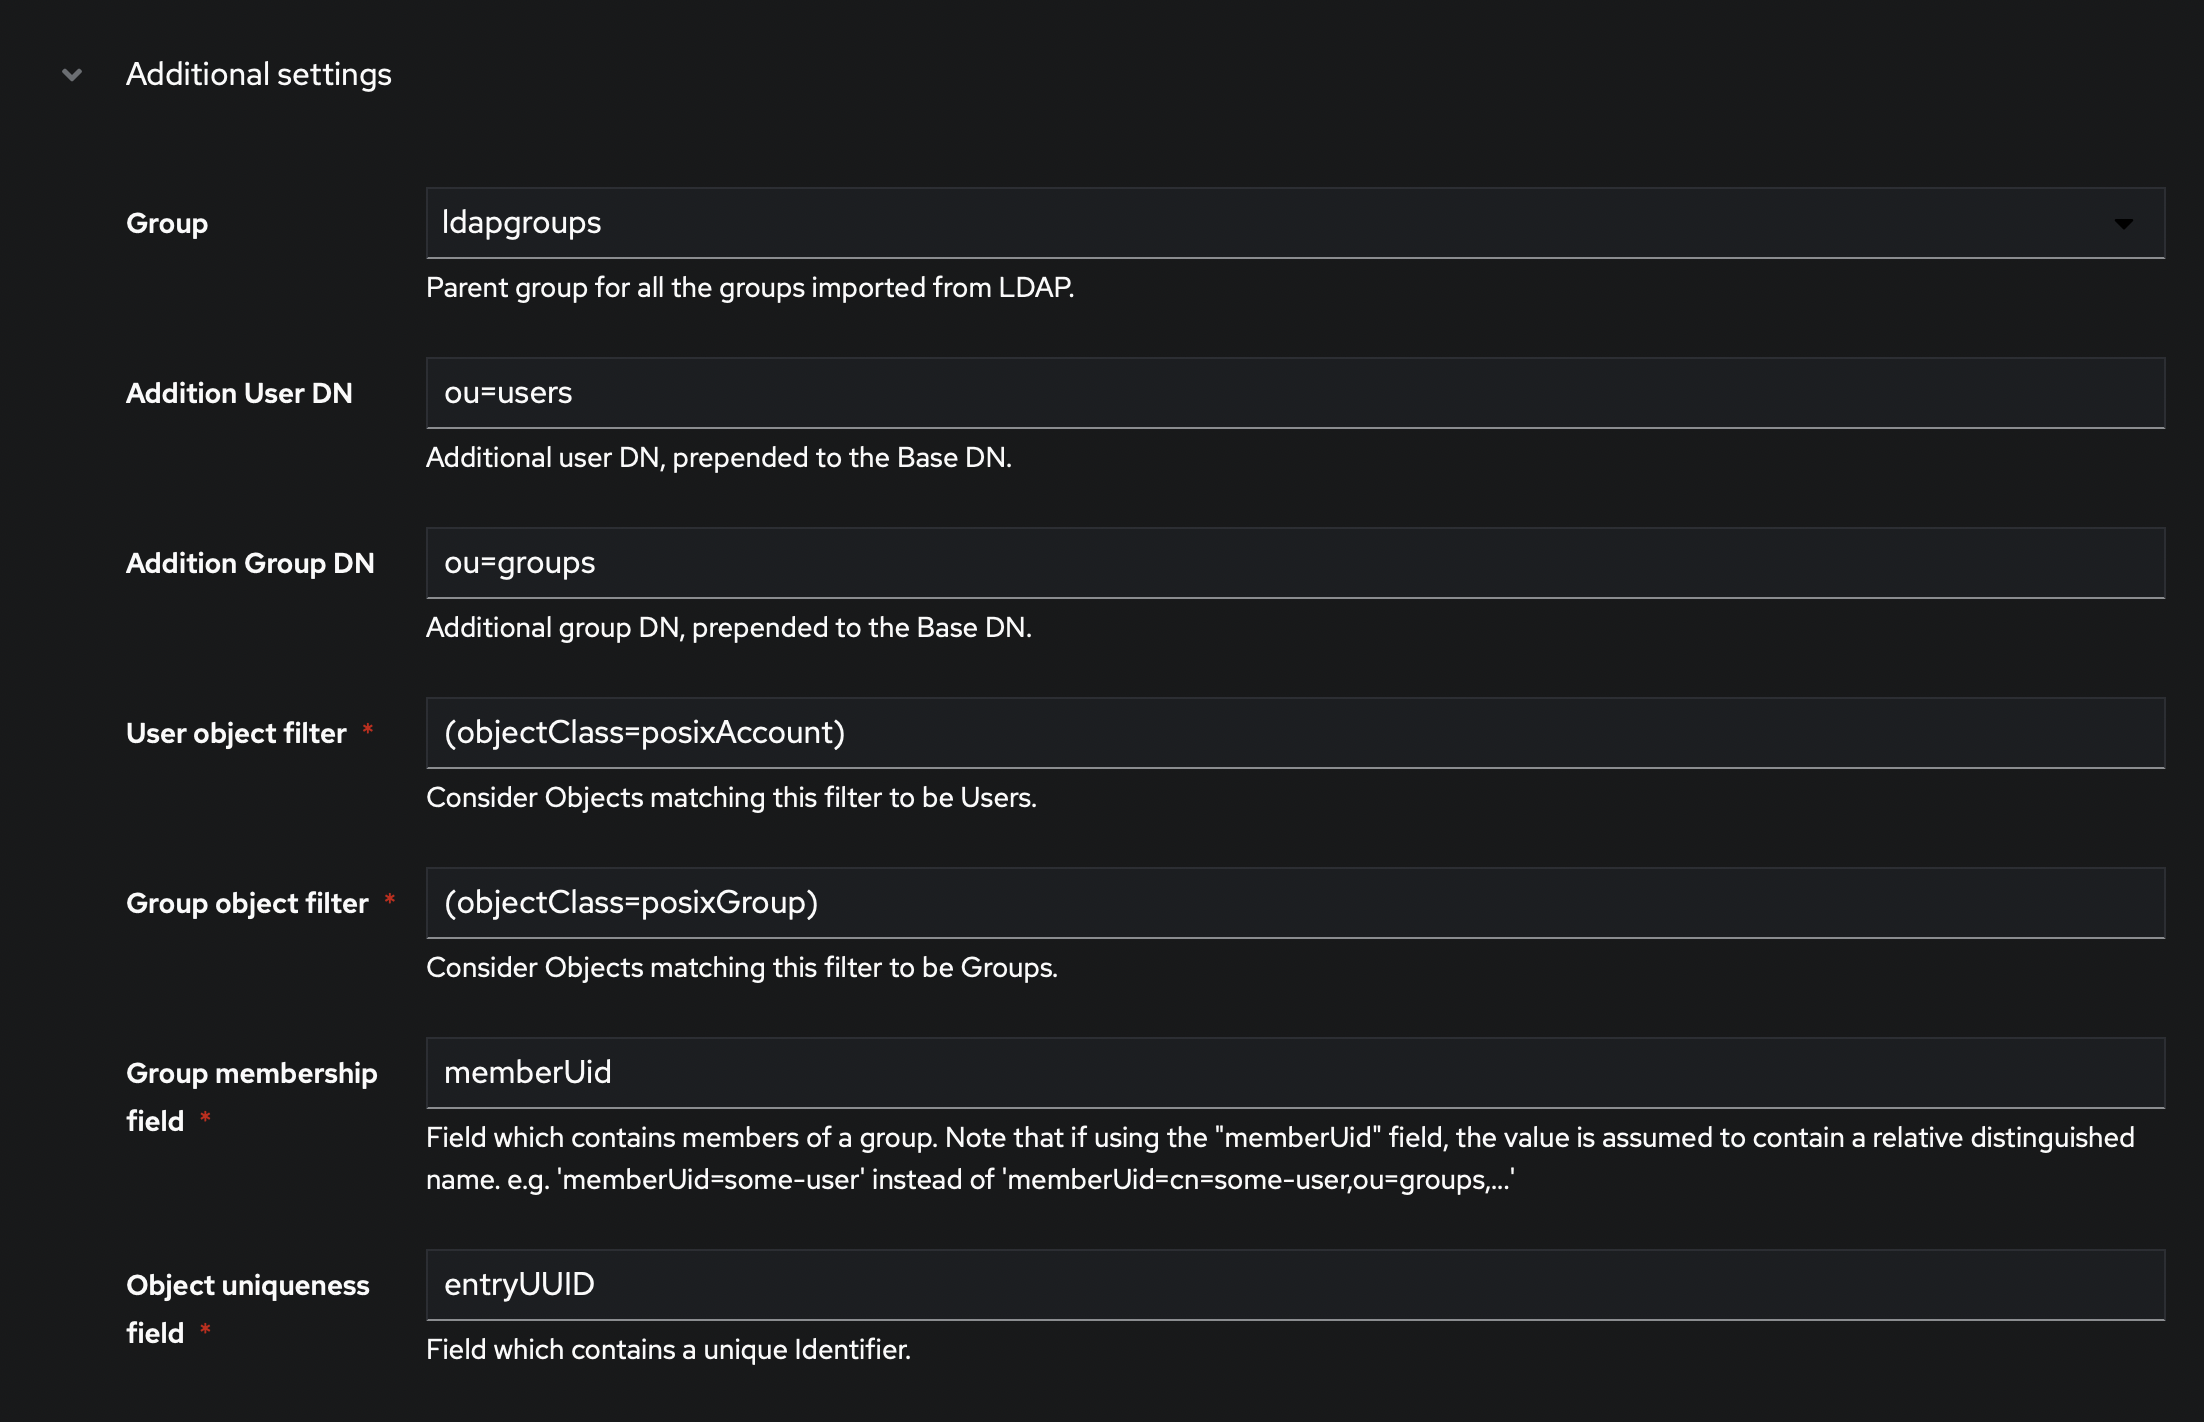Screen dimensions: 2204x1422
Task: Select the (objectClass=posixAccount) filter text
Action: coord(646,732)
